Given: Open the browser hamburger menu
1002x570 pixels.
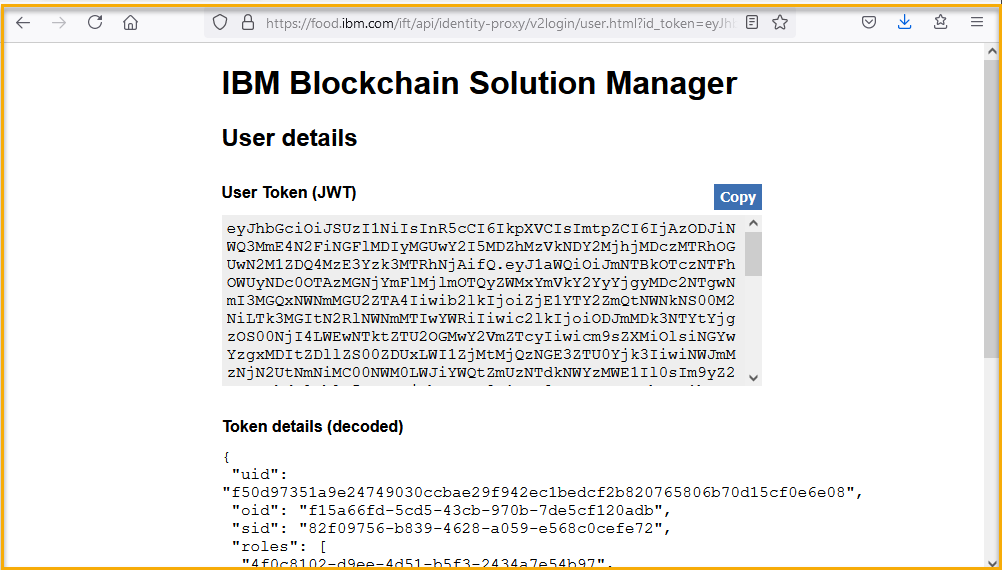Looking at the screenshot, I should [x=976, y=22].
